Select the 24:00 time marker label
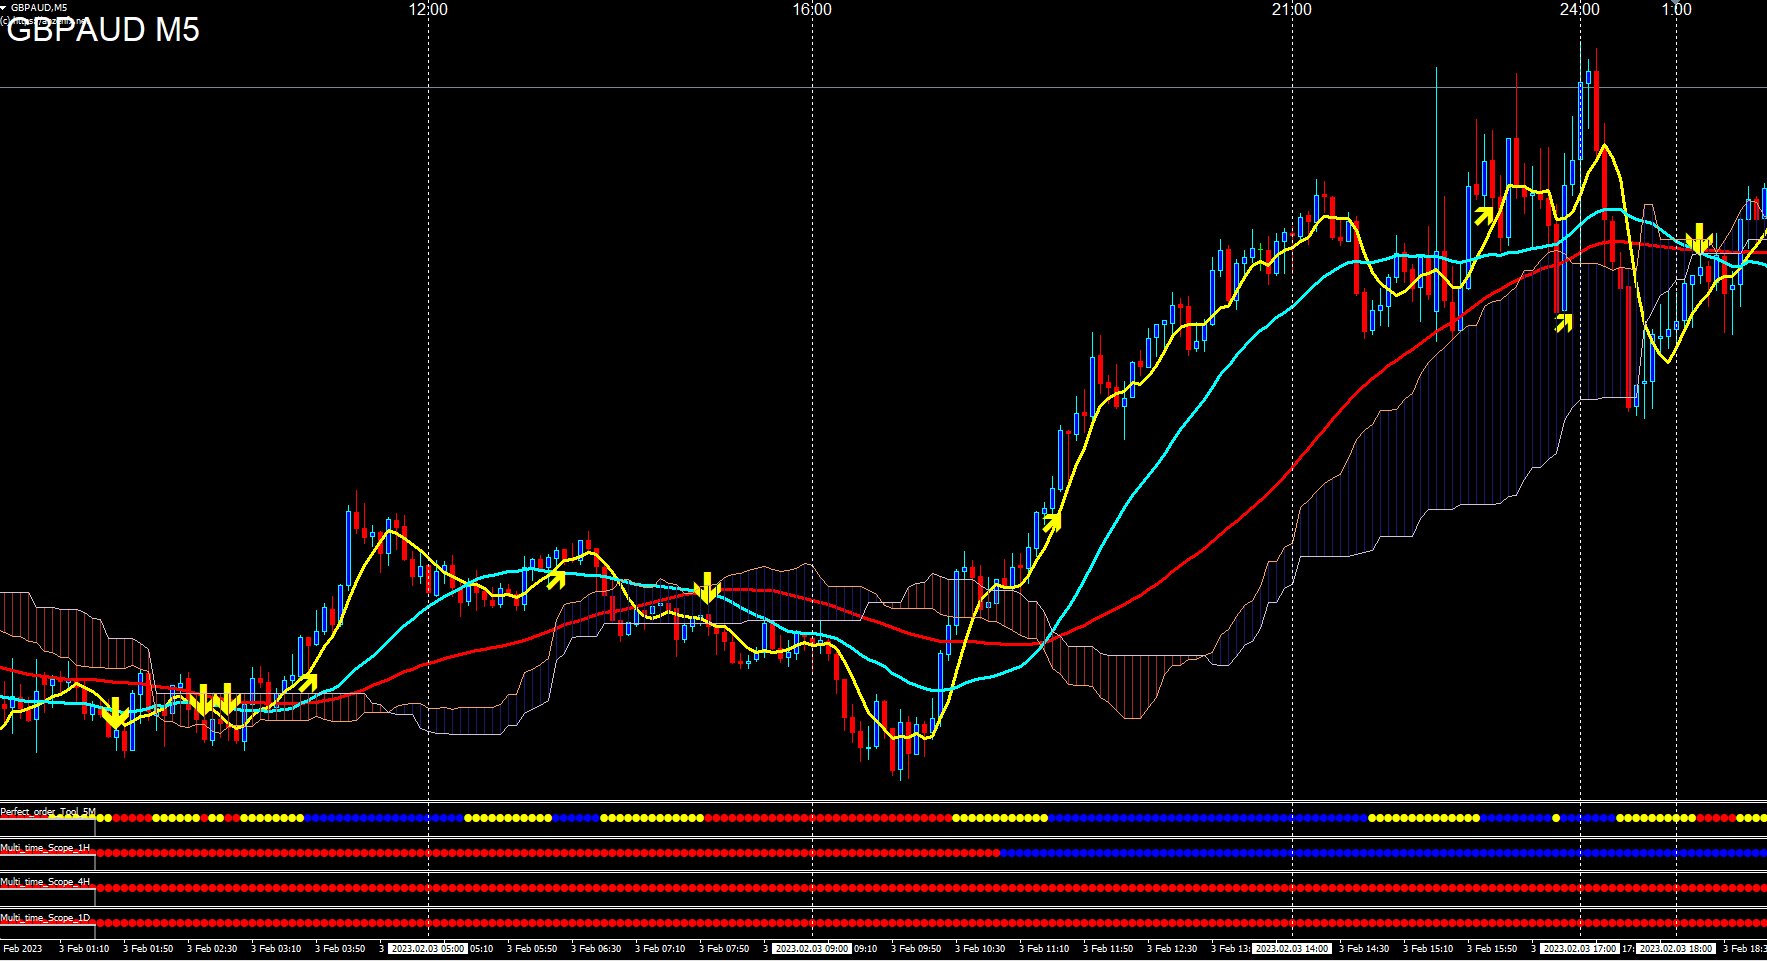The width and height of the screenshot is (1767, 961). (x=1580, y=9)
